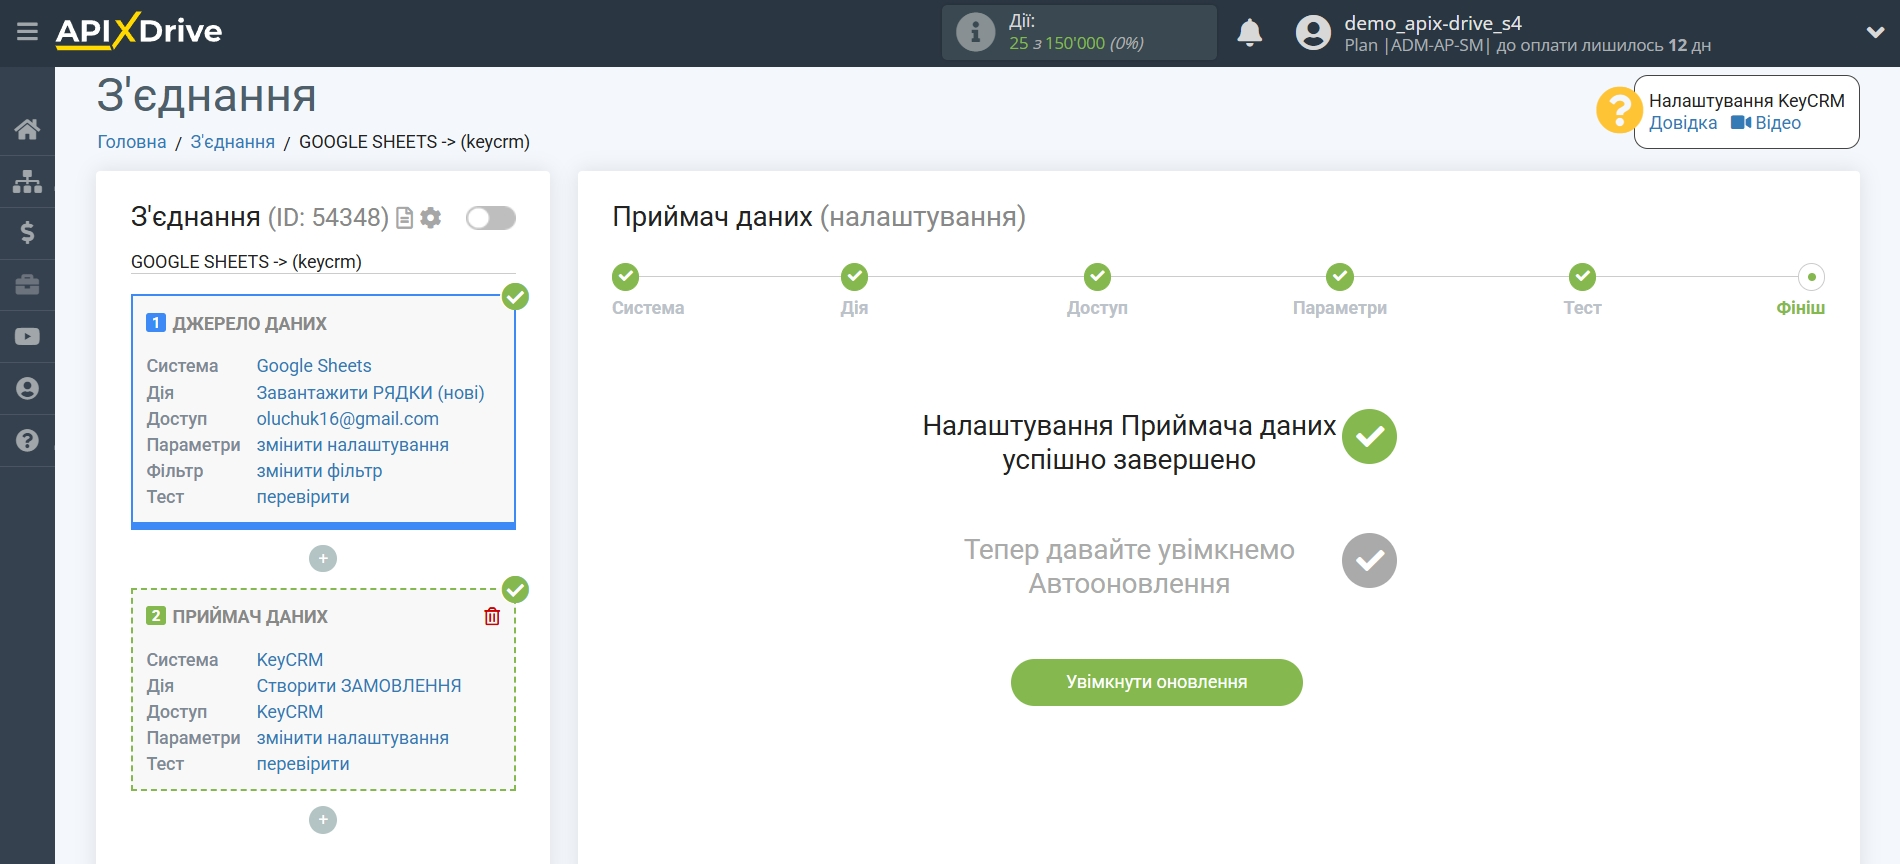Open Створити ЗАМОВЛЕННЯ action link

point(359,686)
